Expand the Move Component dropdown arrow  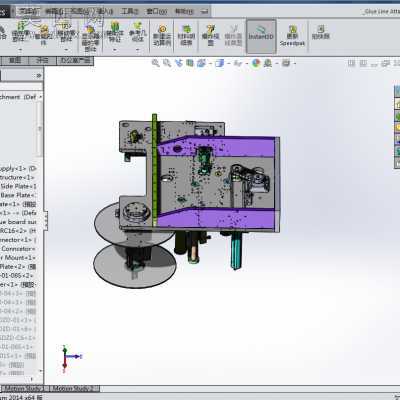66,50
